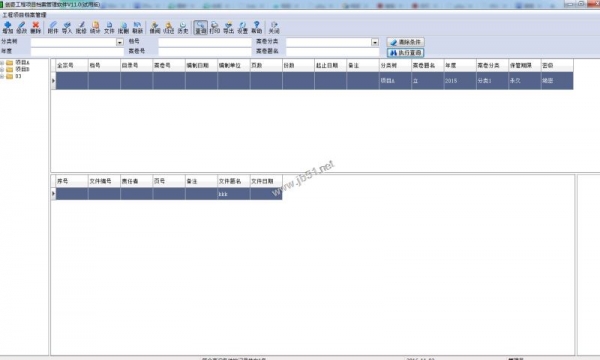Click the 执行查询 (Run query) button

(406, 53)
